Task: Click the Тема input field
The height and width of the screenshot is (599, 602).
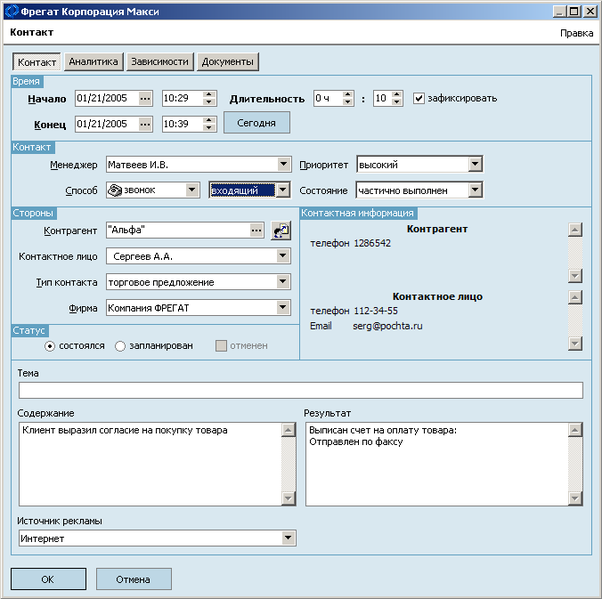Action: click(301, 391)
